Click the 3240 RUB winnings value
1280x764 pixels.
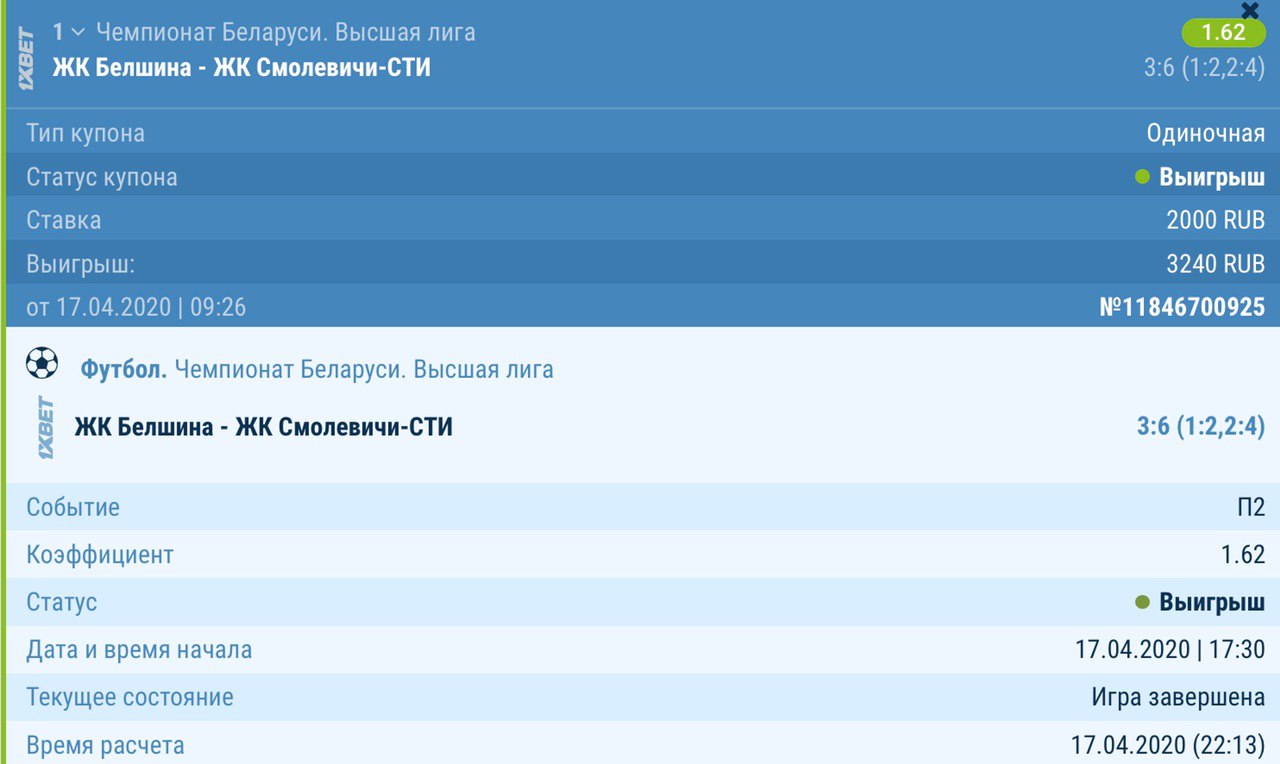(1216, 264)
